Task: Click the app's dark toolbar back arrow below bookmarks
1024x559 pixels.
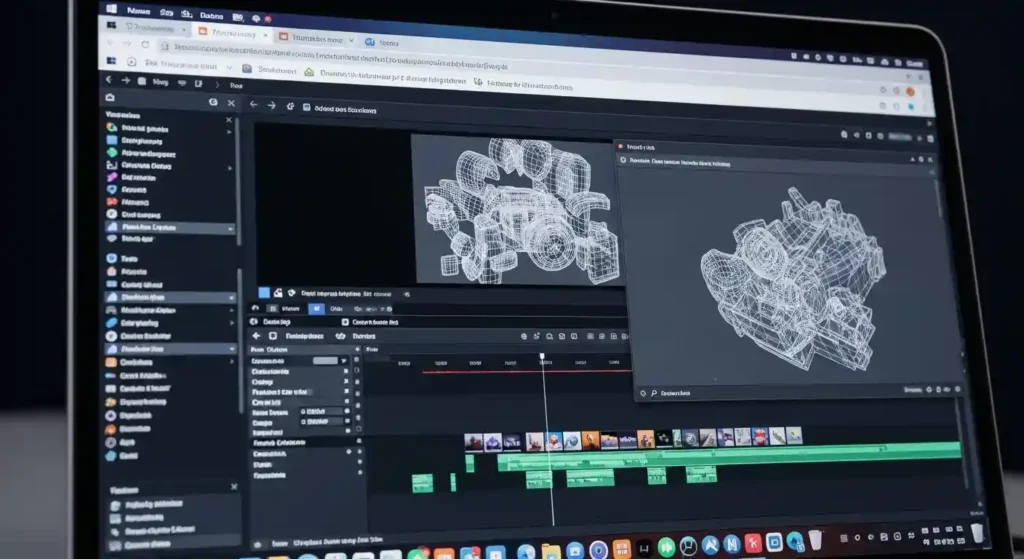Action: 108,80
